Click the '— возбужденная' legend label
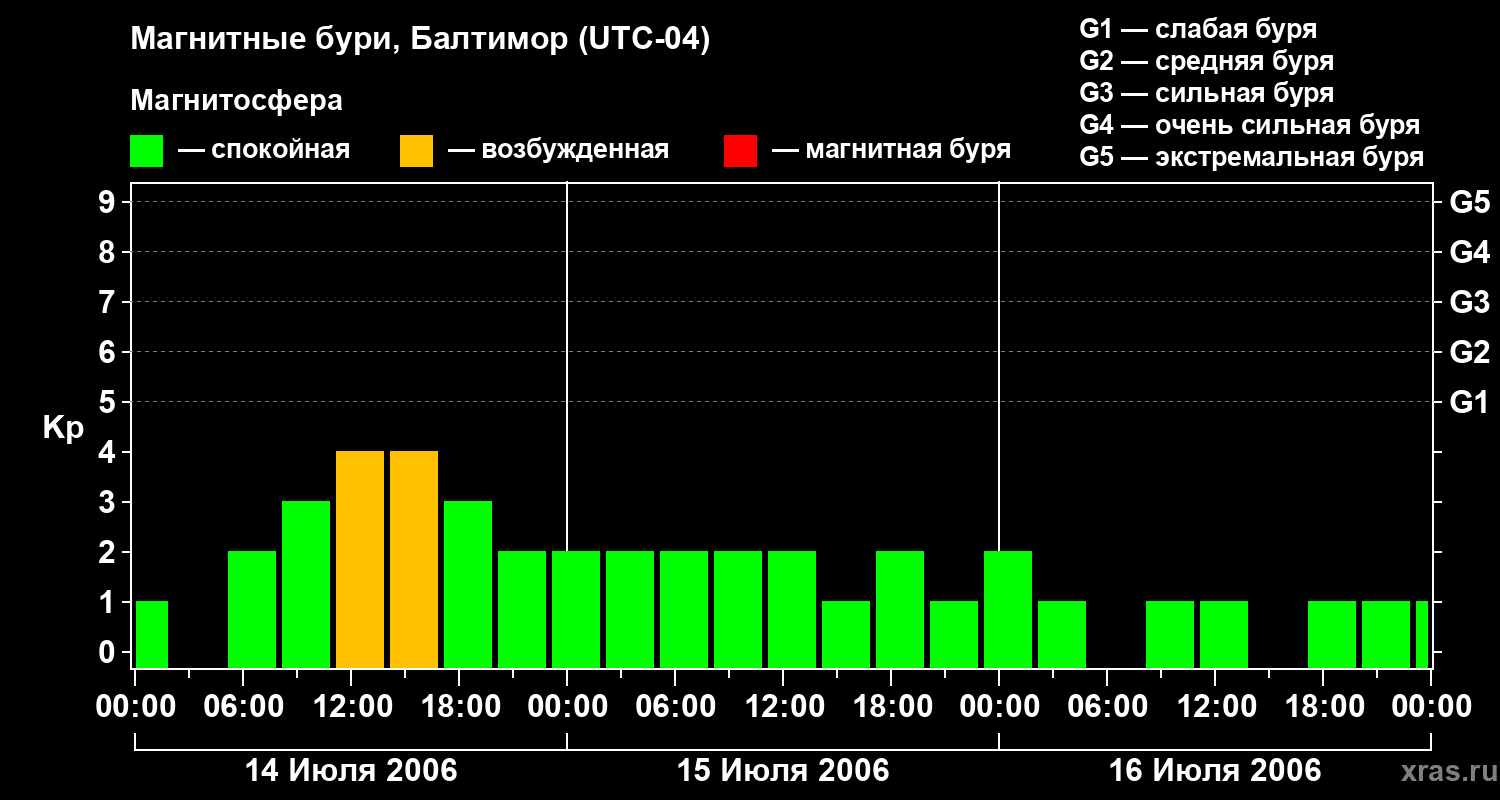 pos(558,150)
